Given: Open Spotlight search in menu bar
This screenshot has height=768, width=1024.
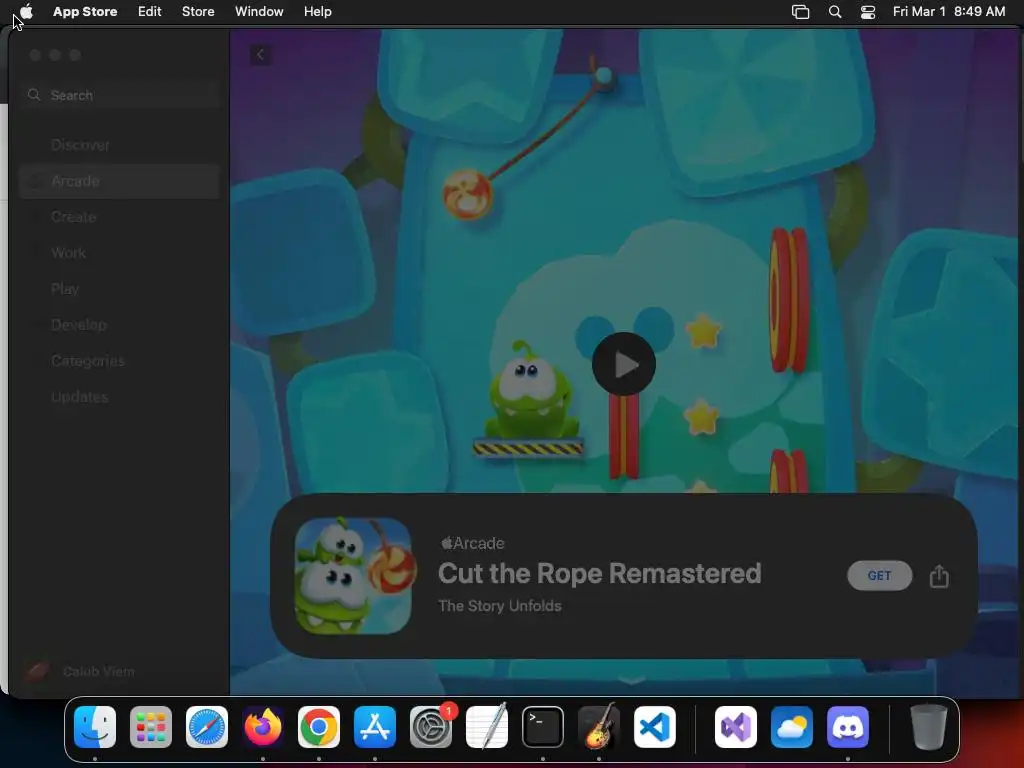Looking at the screenshot, I should [835, 11].
